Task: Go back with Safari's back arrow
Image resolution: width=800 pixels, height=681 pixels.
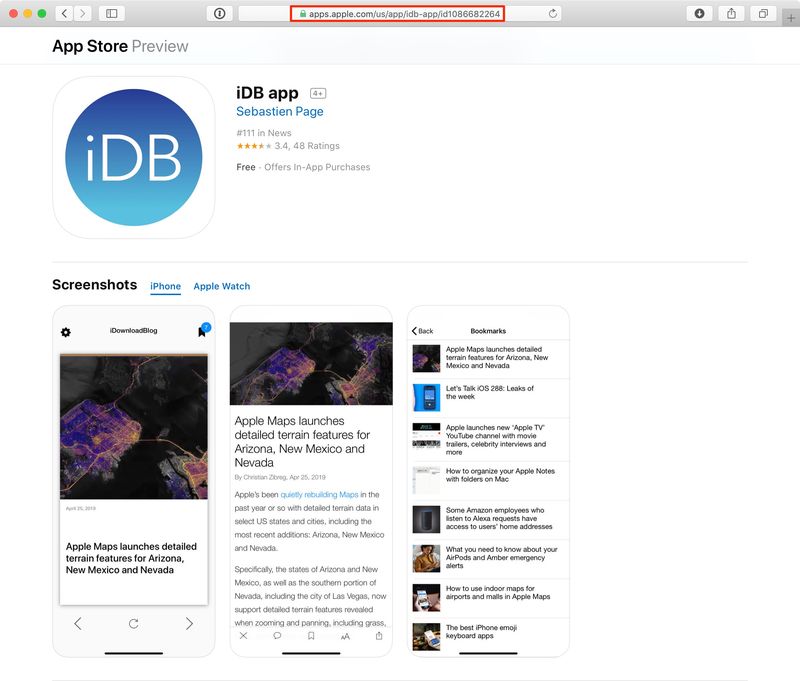Action: 64,14
